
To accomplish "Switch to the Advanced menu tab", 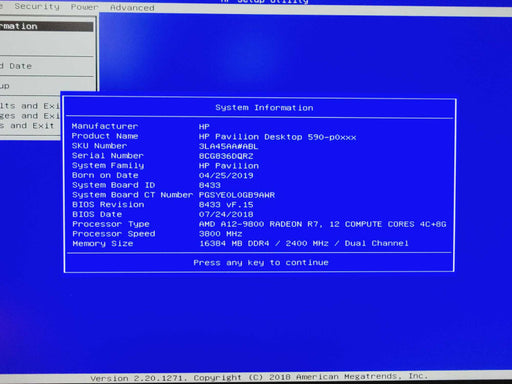I will coord(132,7).
